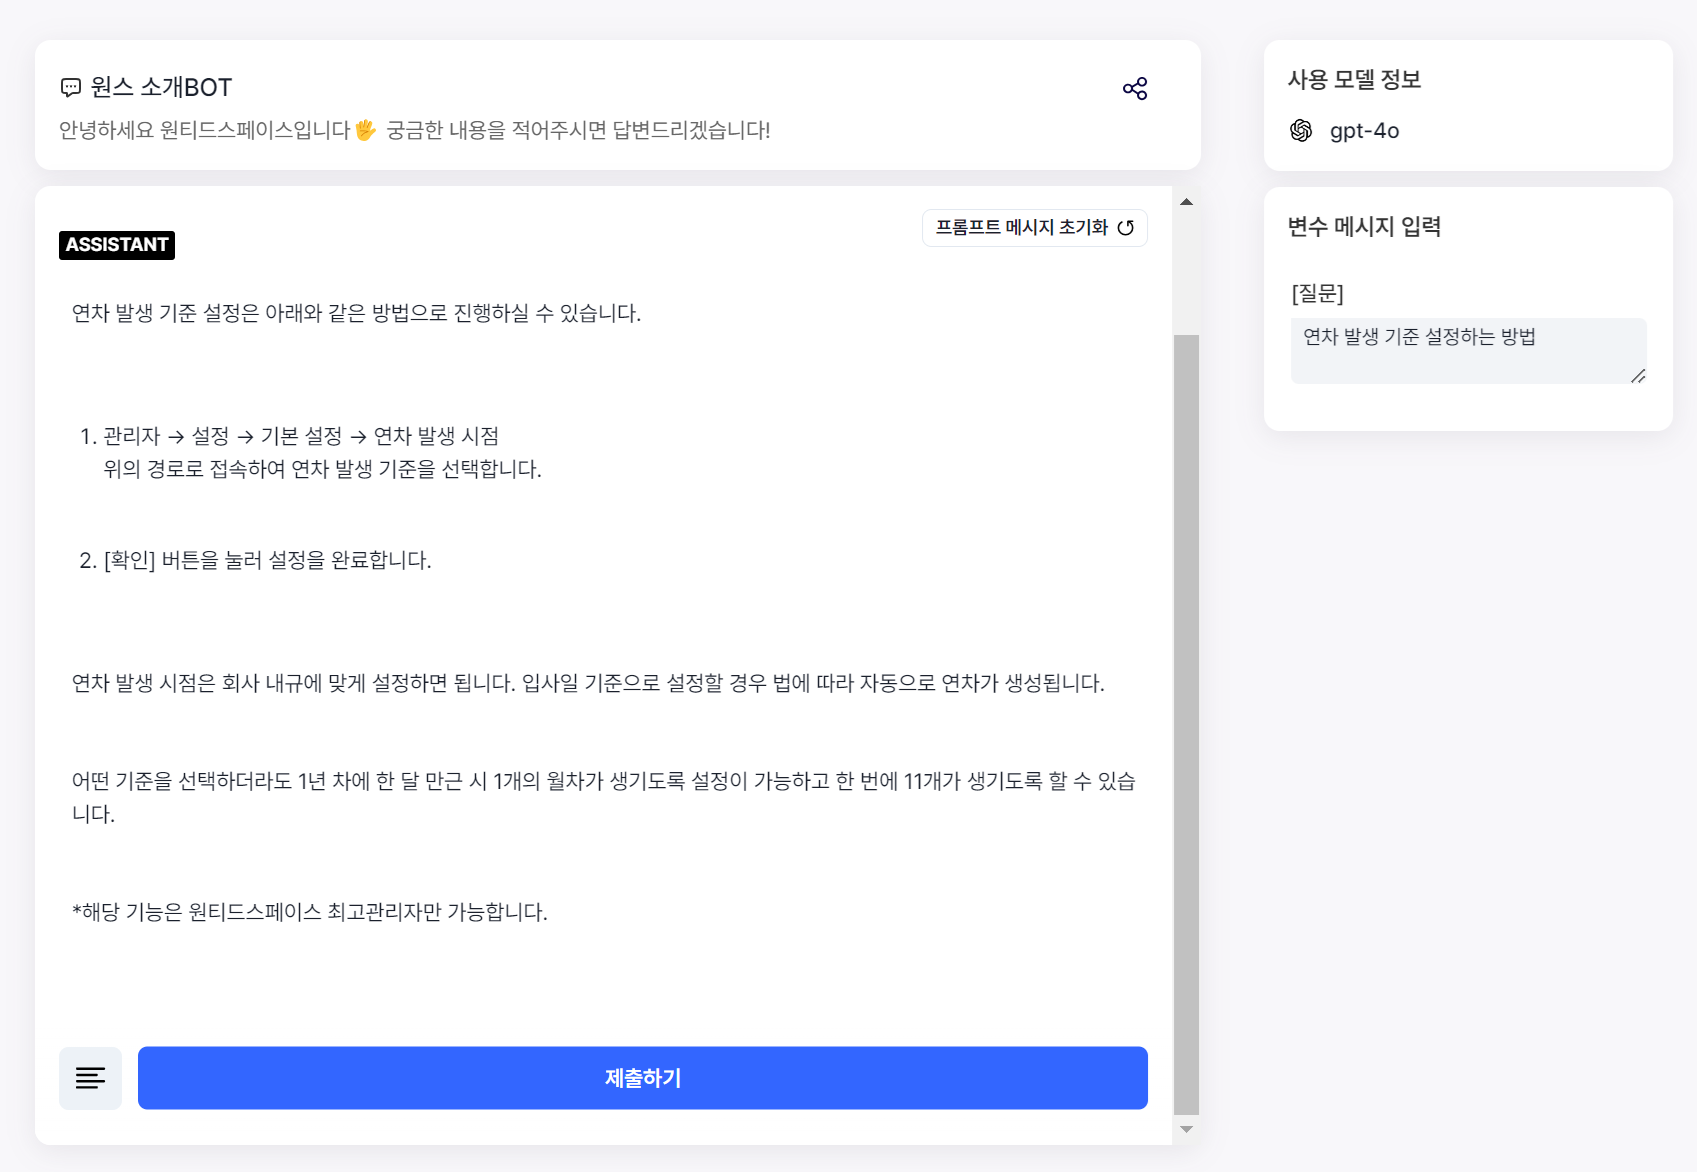Image resolution: width=1697 pixels, height=1172 pixels.
Task: Click the note *해당 기능은 원티드스페이스 최고관리자만
Action: (310, 912)
